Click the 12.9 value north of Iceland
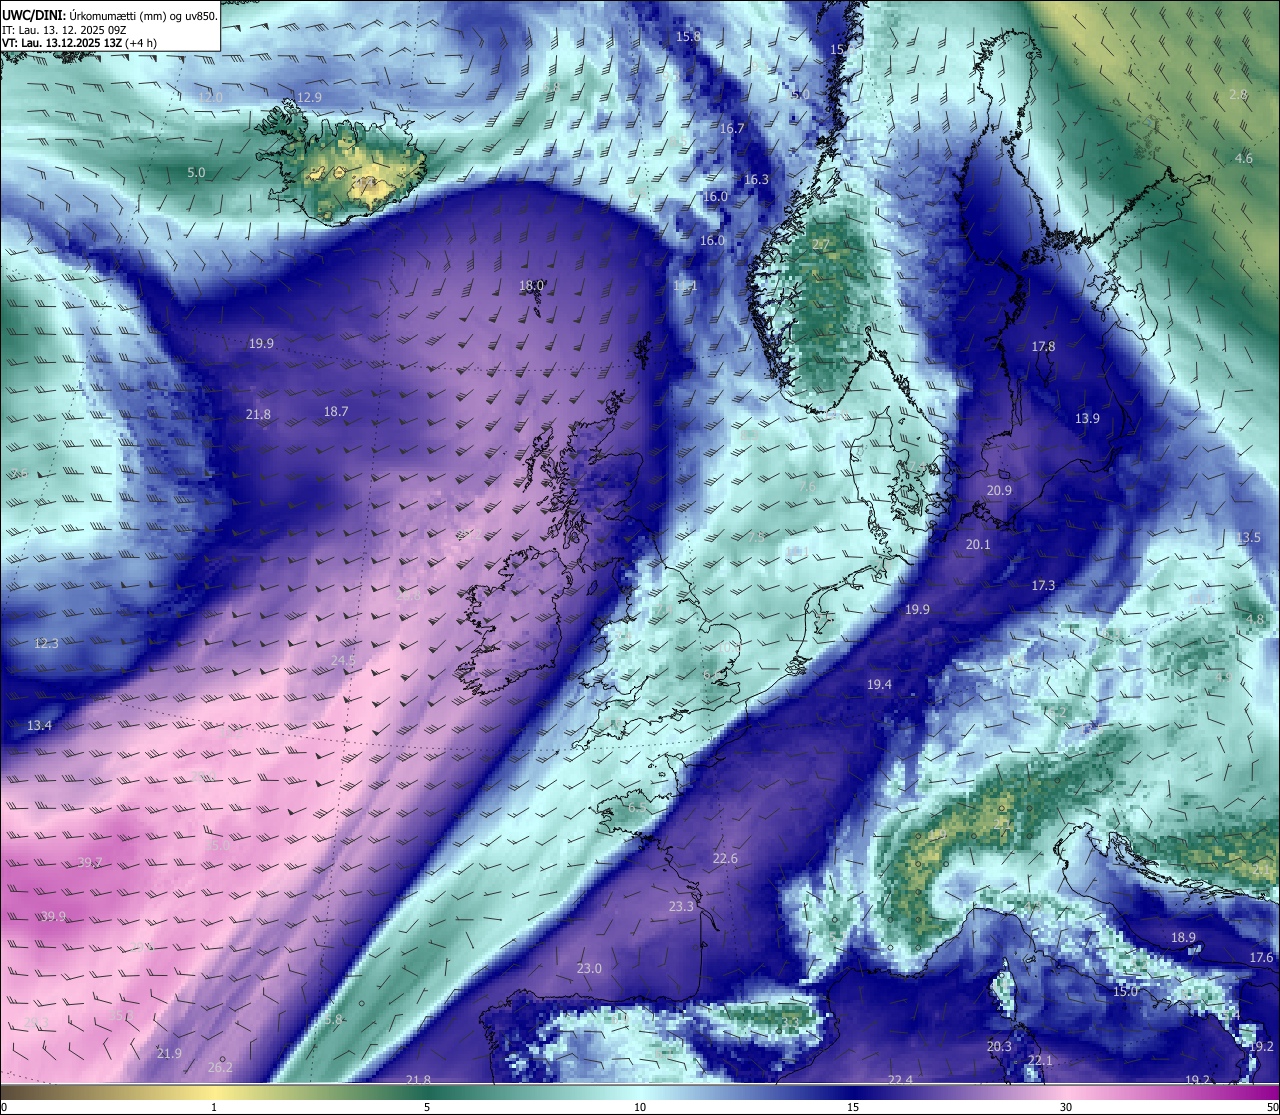The image size is (1280, 1115). pos(310,97)
